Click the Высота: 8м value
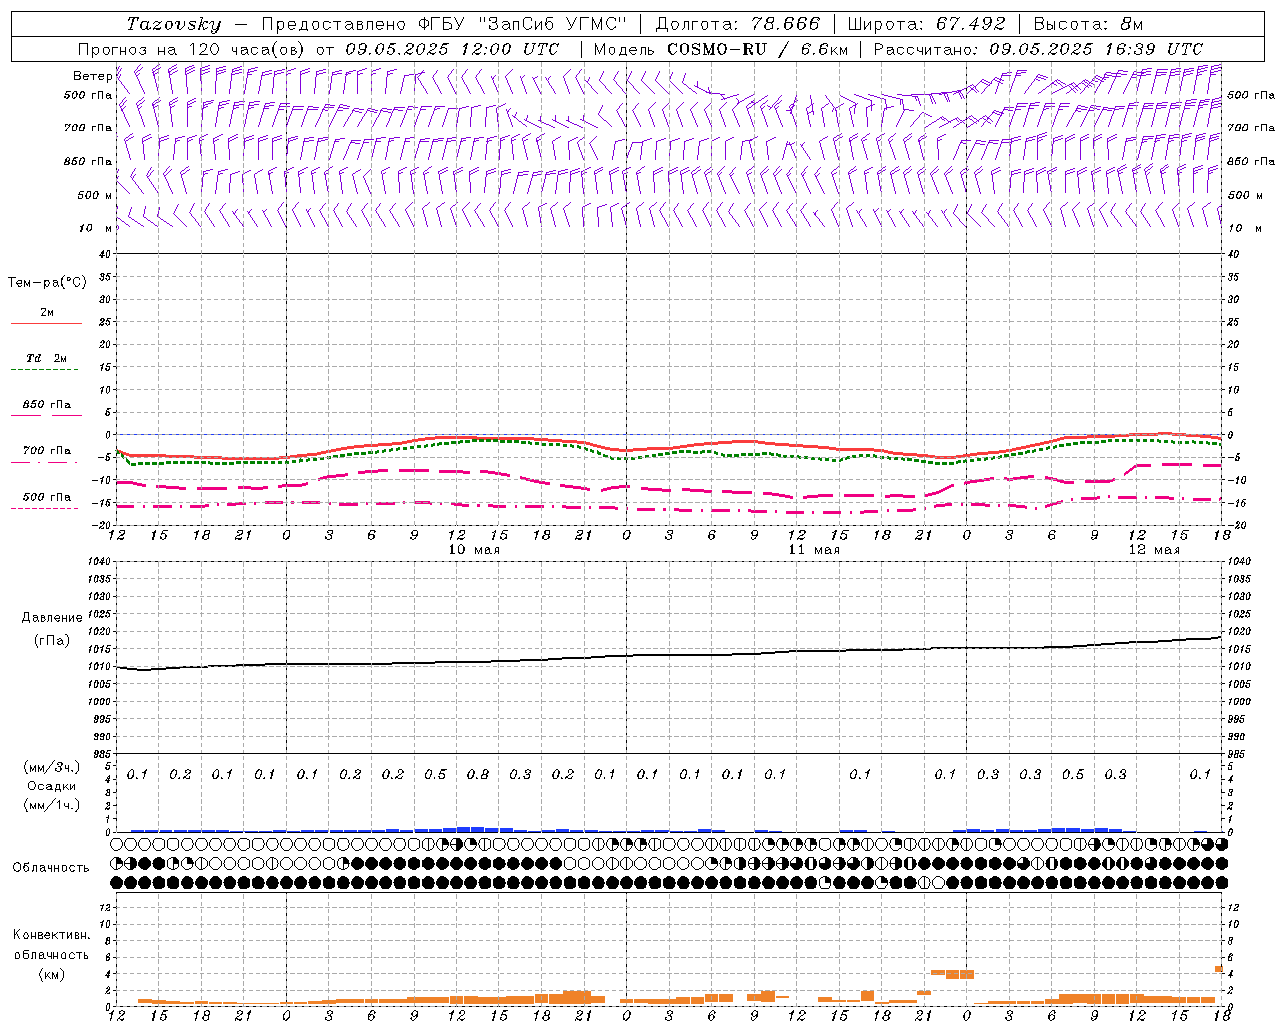 1088,24
